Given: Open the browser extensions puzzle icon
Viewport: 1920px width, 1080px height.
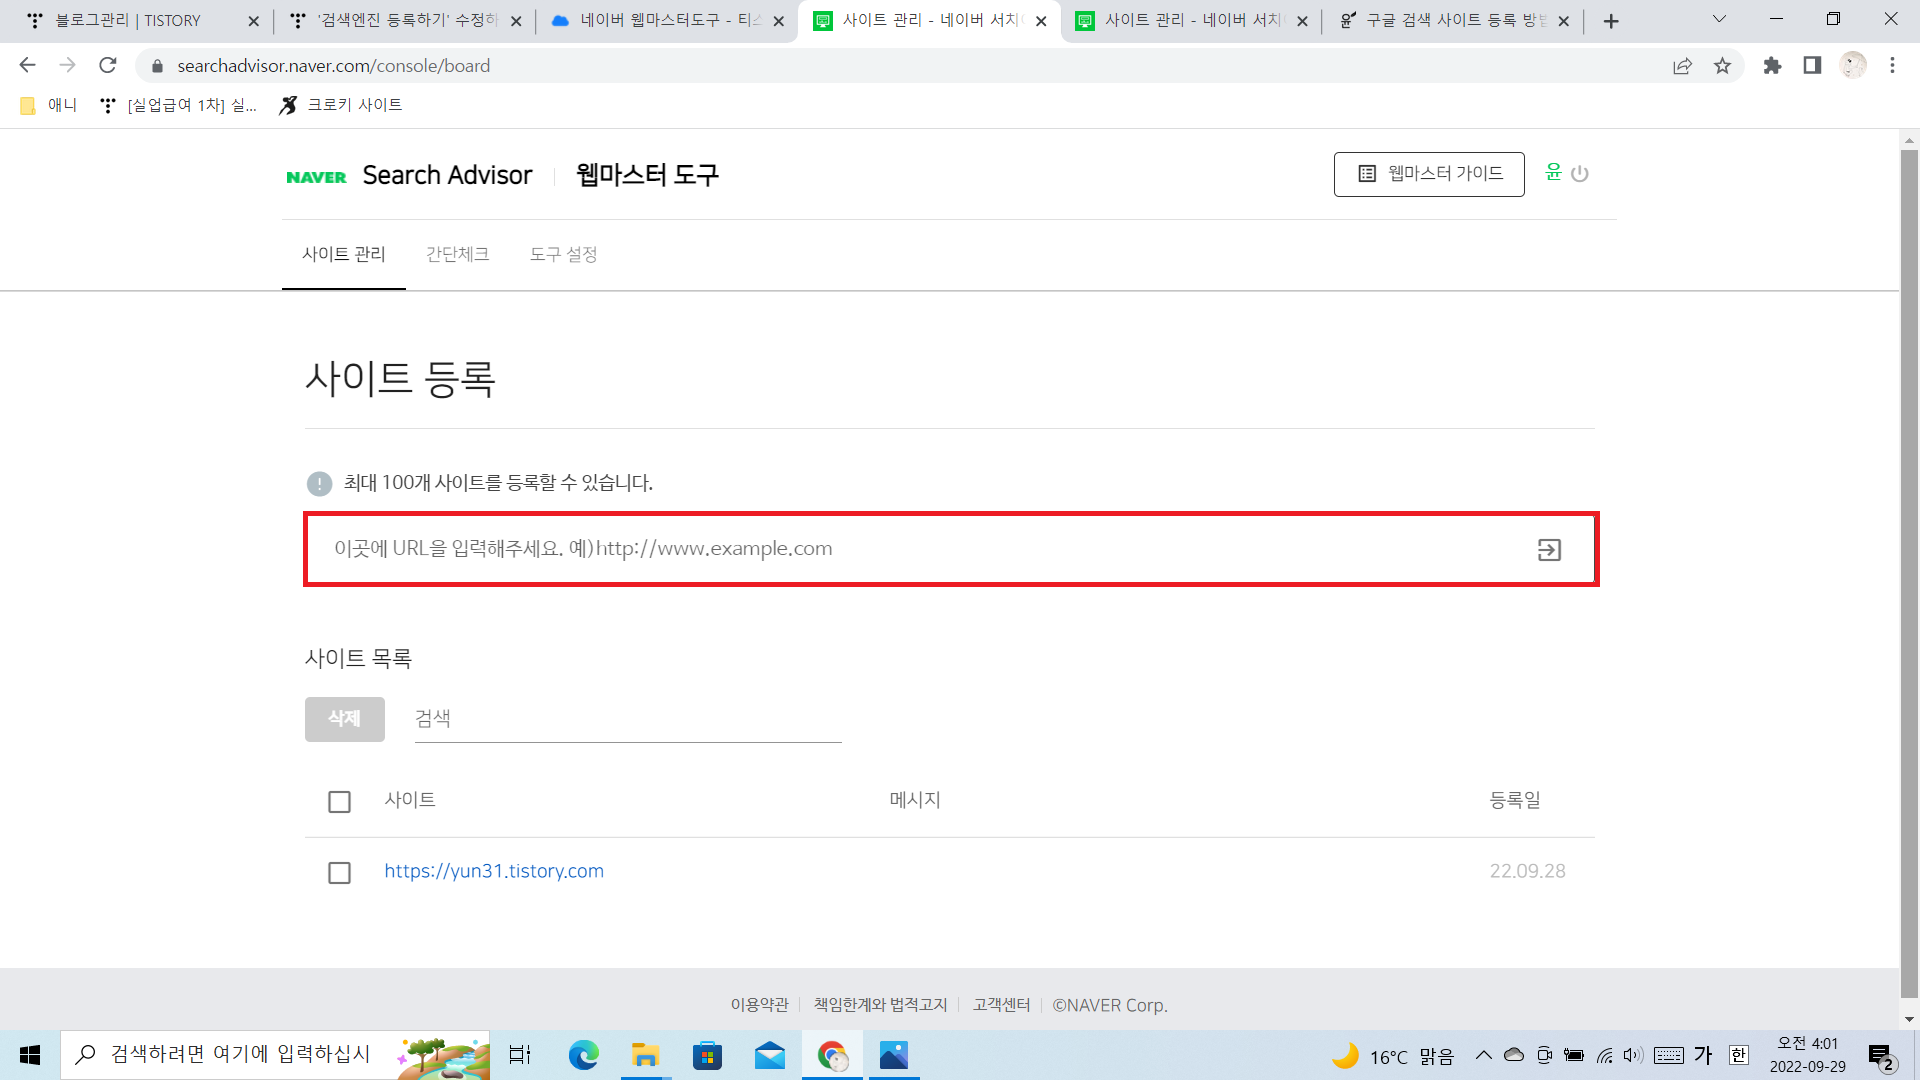Looking at the screenshot, I should click(1772, 66).
